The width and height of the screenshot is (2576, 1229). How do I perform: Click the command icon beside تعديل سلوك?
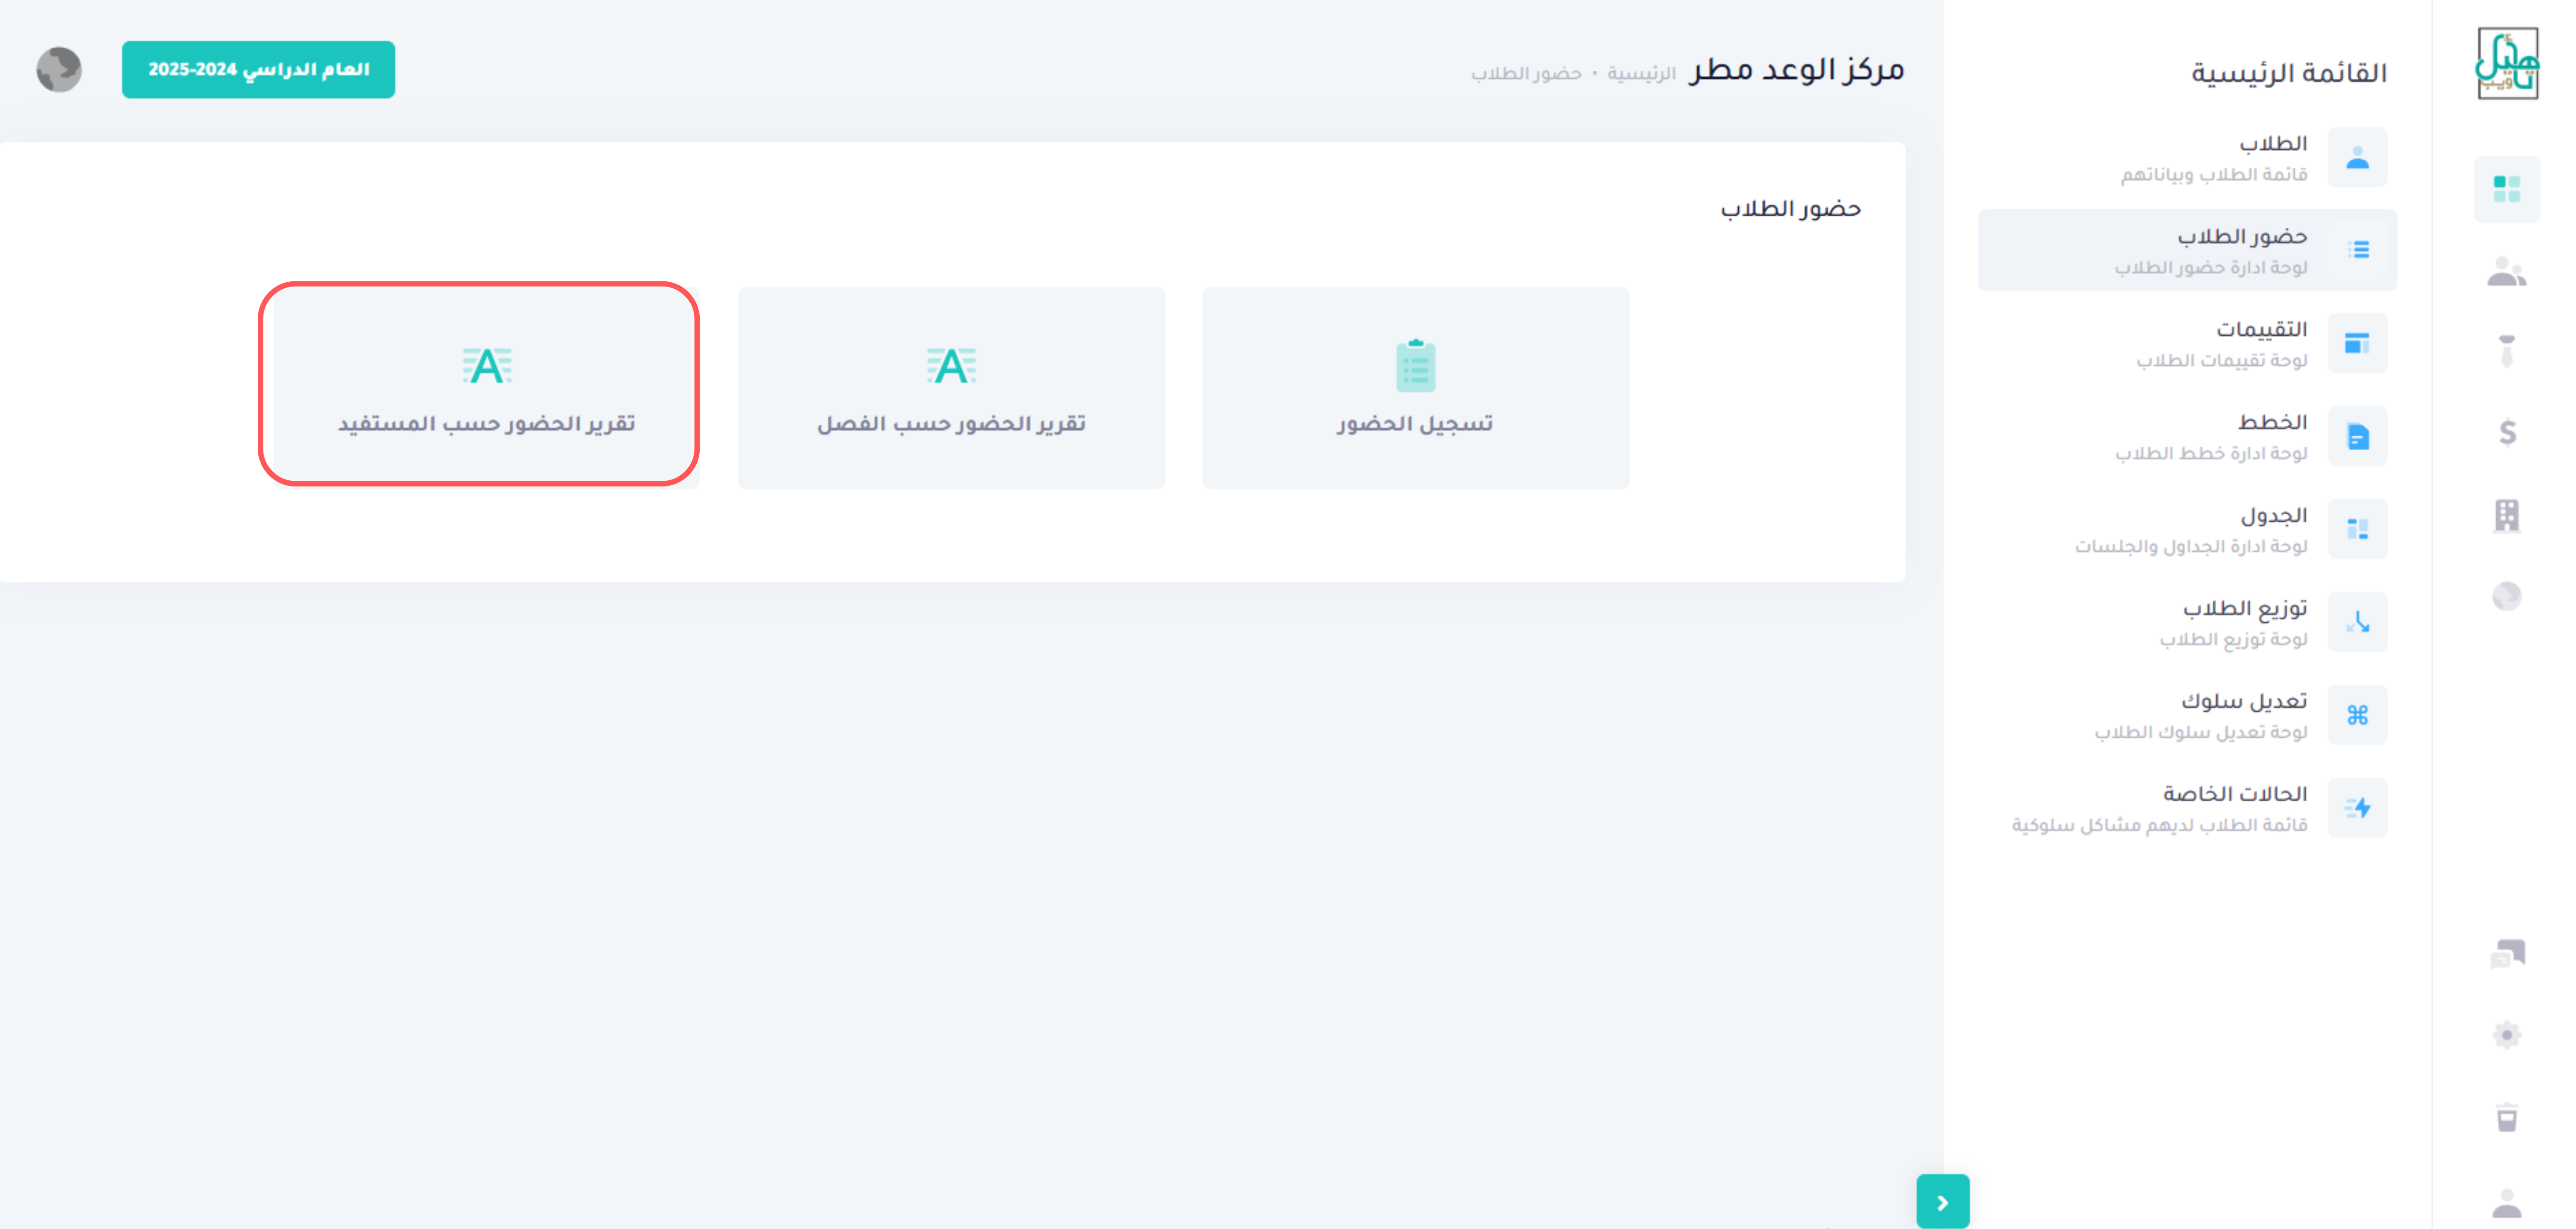coord(2357,715)
